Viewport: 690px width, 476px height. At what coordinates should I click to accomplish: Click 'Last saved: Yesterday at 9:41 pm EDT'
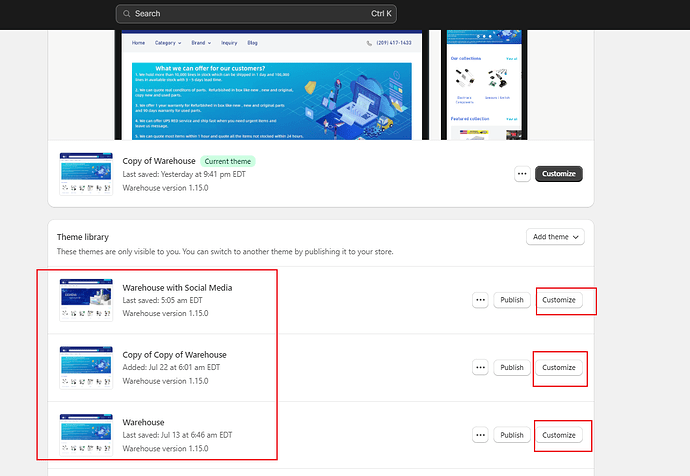(x=184, y=174)
